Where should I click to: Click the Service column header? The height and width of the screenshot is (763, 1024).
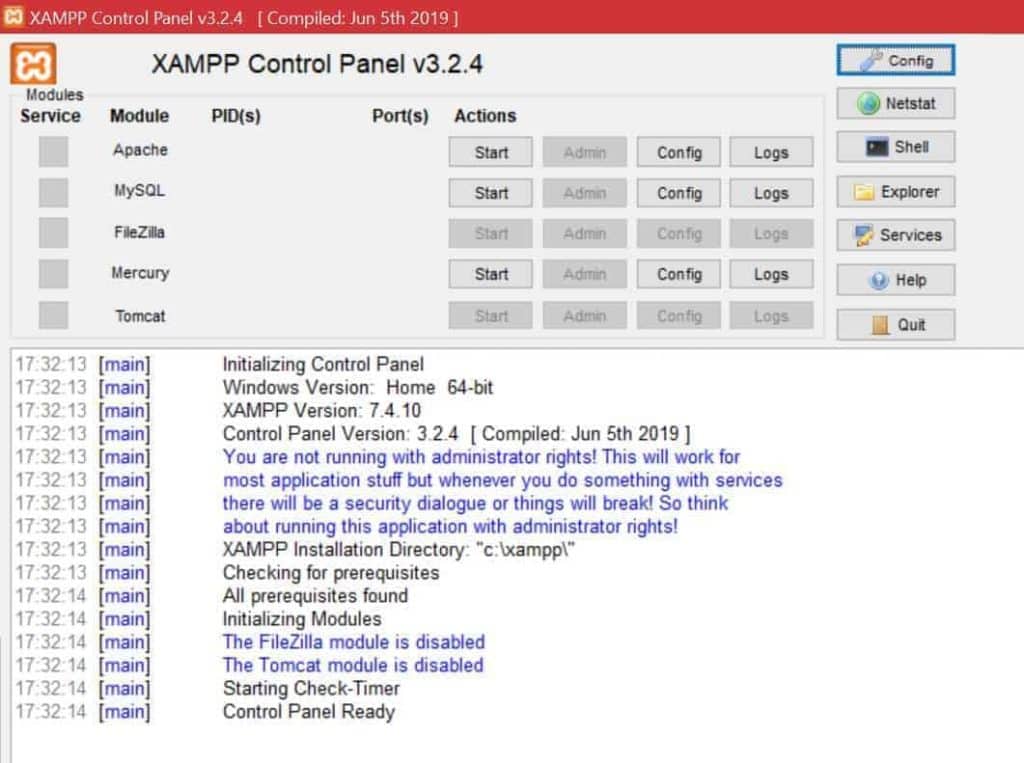50,116
